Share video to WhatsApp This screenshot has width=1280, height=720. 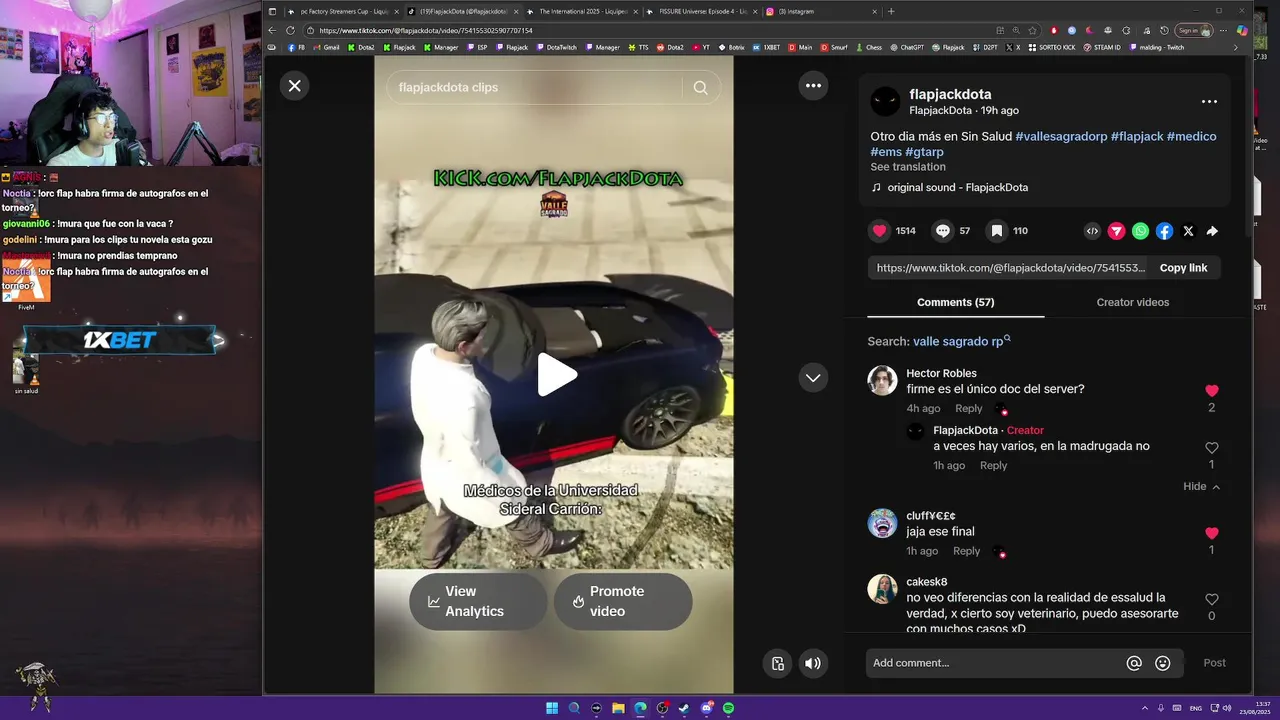pyautogui.click(x=1140, y=231)
